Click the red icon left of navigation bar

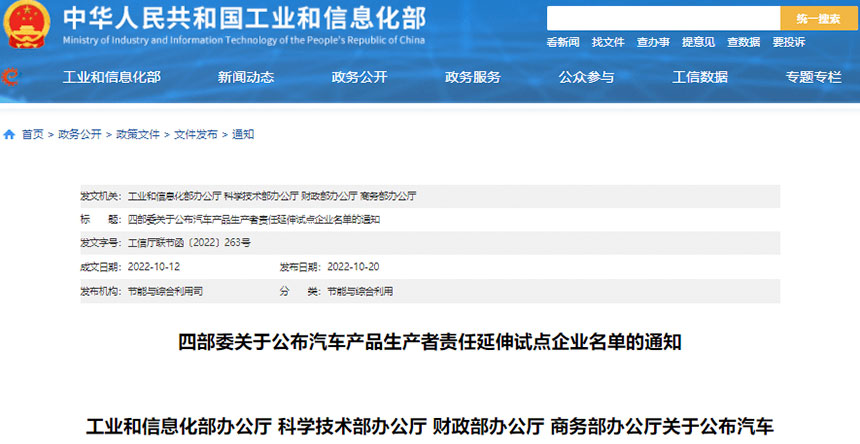click(10, 77)
